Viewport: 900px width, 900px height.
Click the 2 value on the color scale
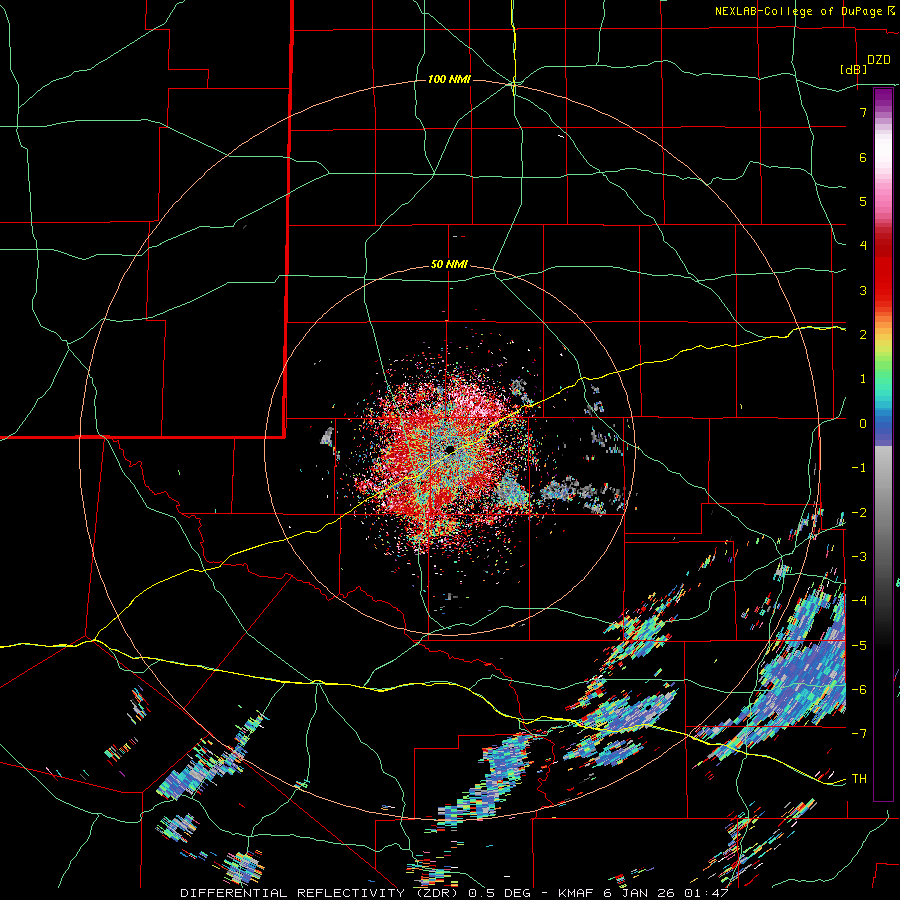point(863,335)
